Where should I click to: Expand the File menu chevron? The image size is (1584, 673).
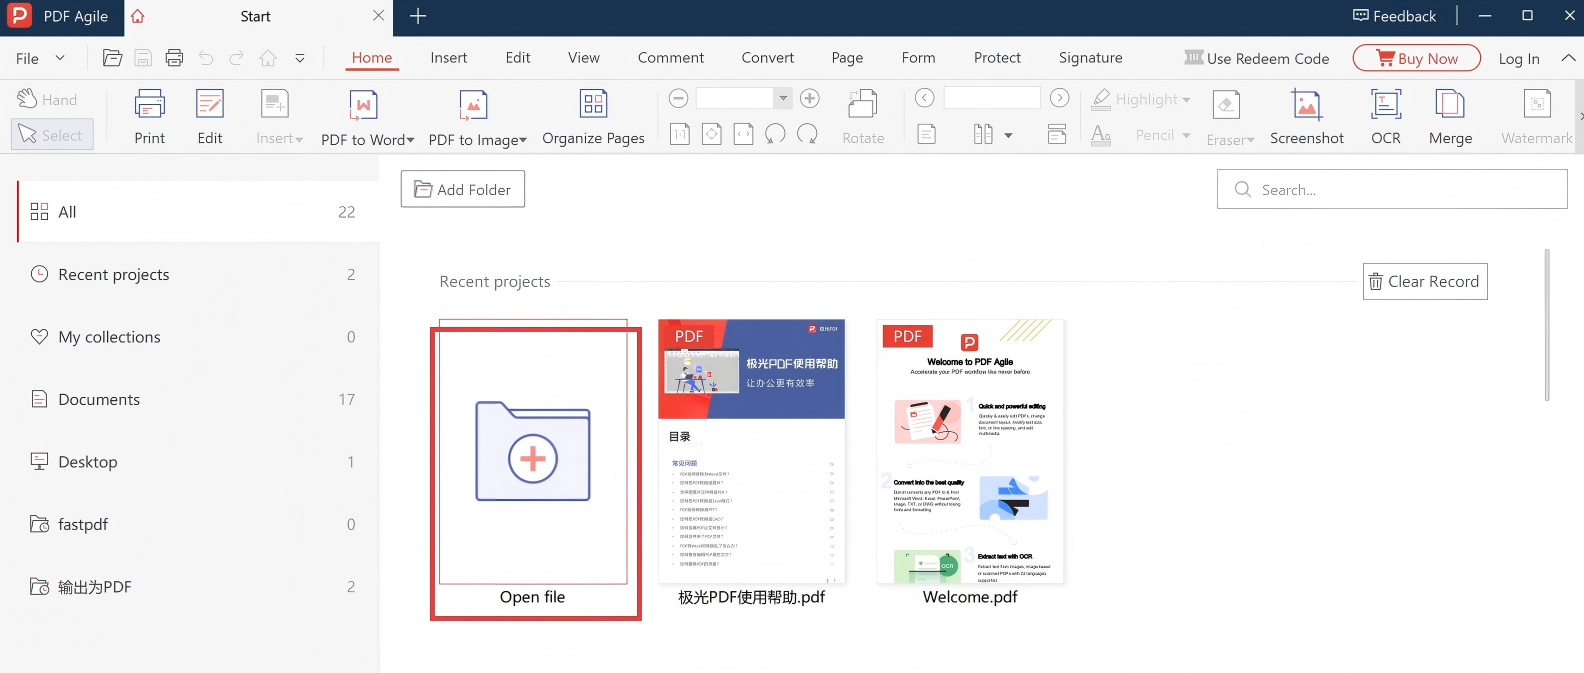[60, 58]
